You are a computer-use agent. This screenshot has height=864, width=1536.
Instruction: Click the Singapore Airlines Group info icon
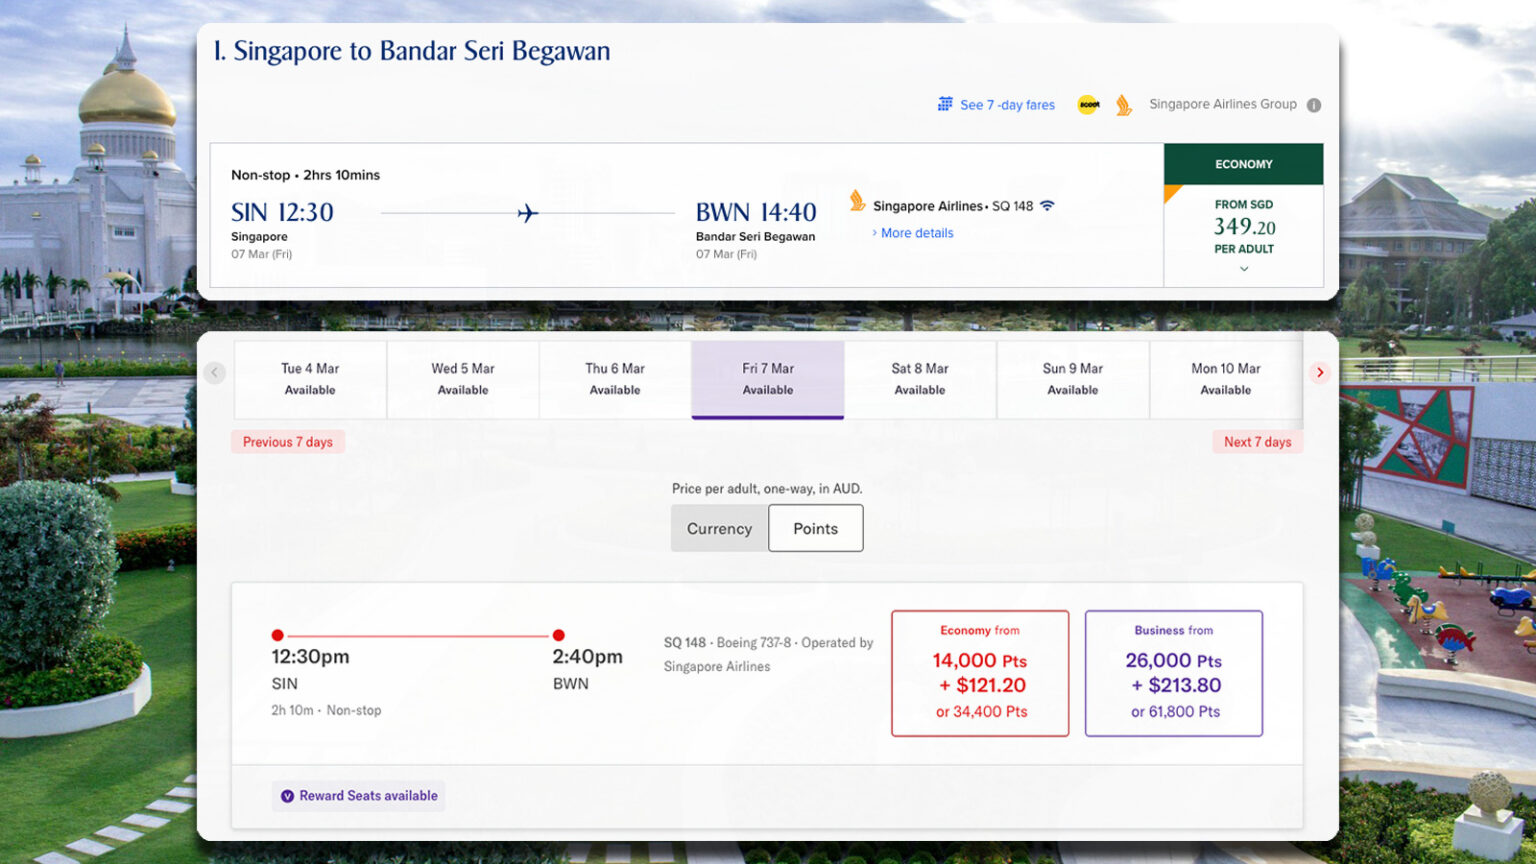1314,105
